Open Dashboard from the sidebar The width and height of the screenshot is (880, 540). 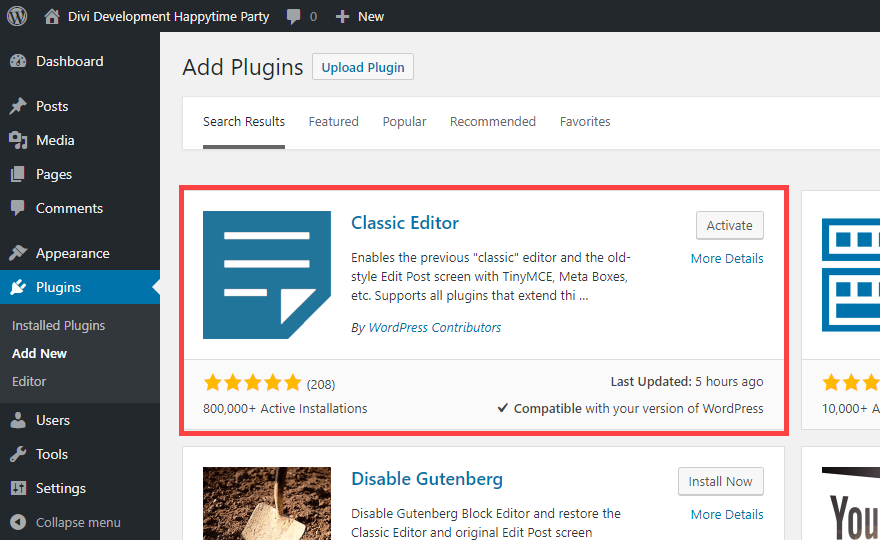pos(69,61)
